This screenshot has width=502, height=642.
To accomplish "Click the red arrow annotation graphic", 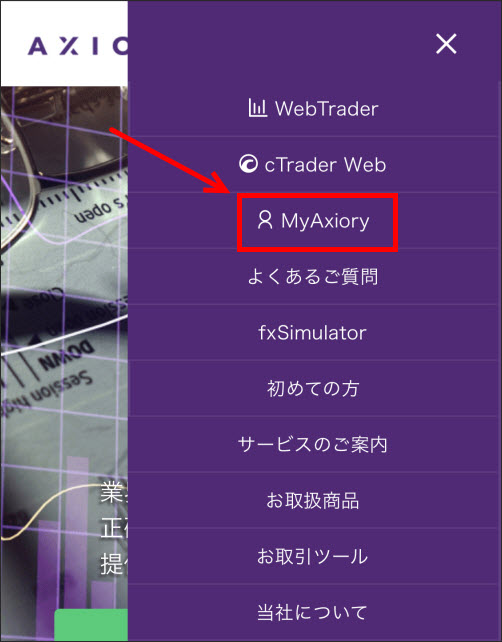I will coord(170,160).
